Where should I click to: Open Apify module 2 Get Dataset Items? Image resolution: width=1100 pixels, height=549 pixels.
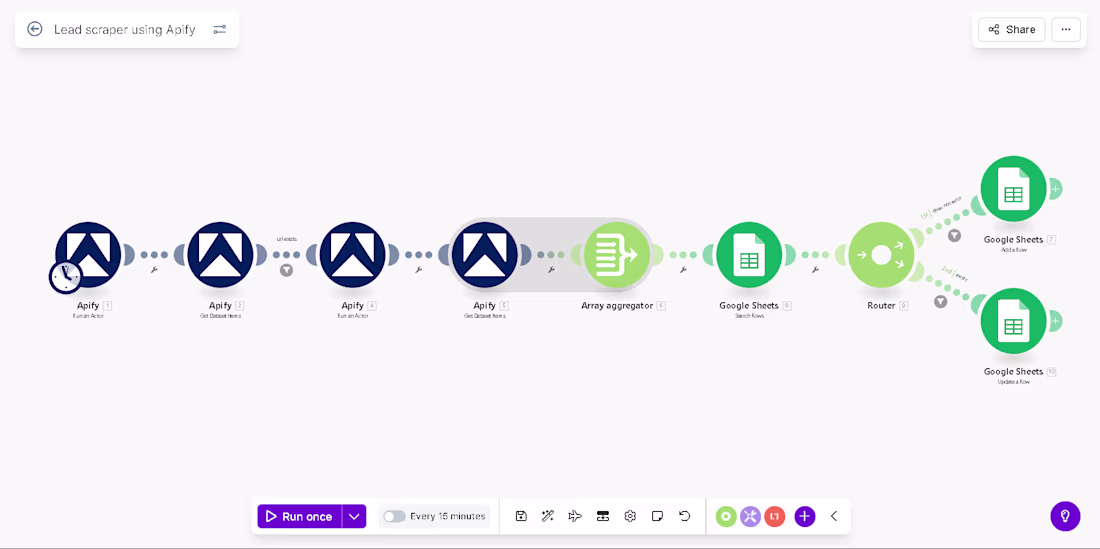tap(220, 255)
